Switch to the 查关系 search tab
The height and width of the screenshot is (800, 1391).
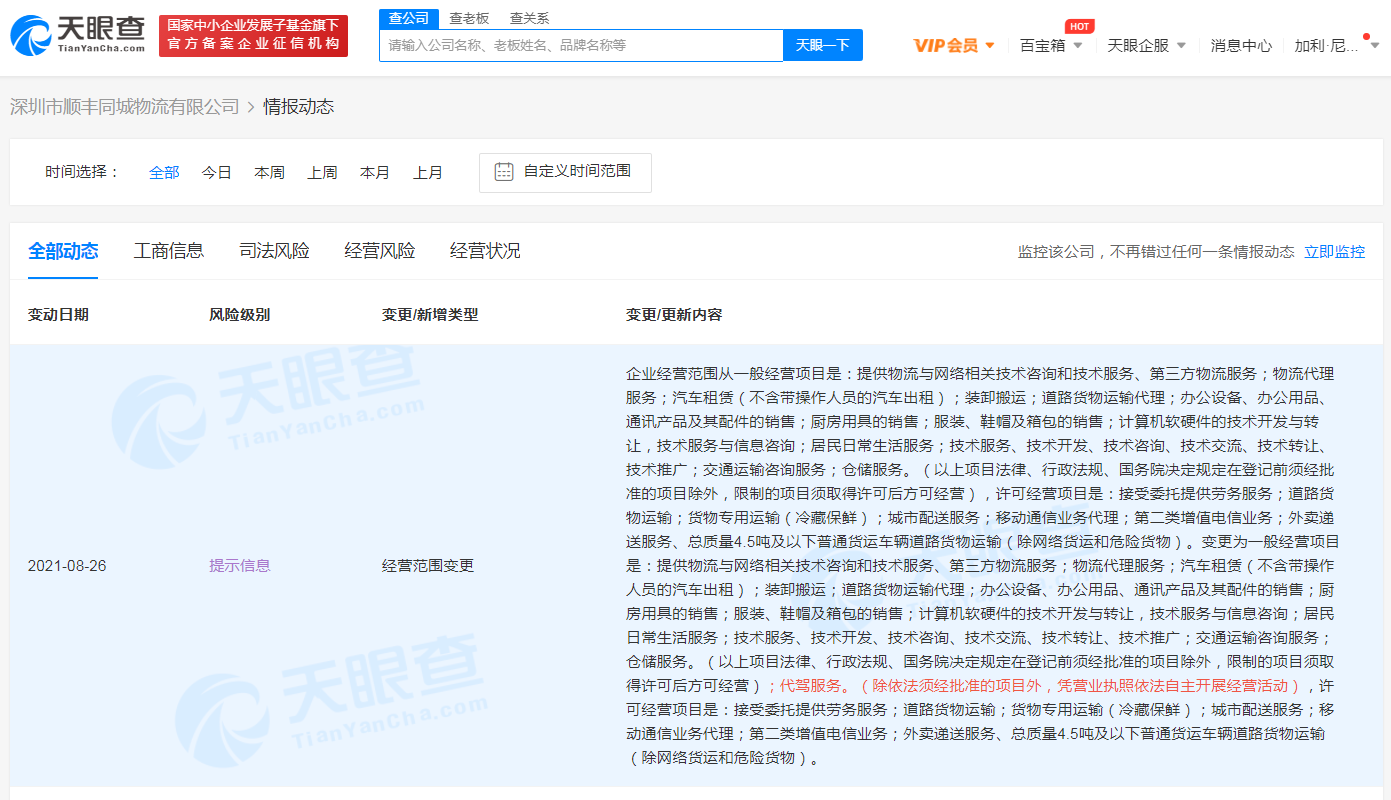pyautogui.click(x=529, y=18)
